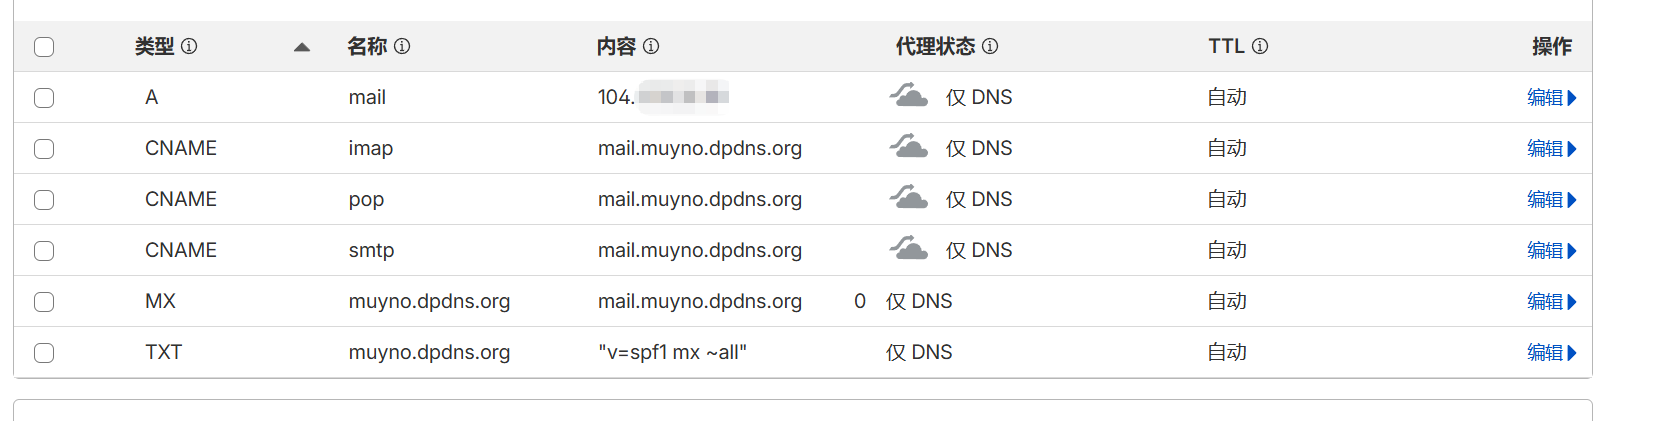Viewport: 1670px width, 421px height.
Task: Click the info icon next to 代理状态 header
Action: 990,46
